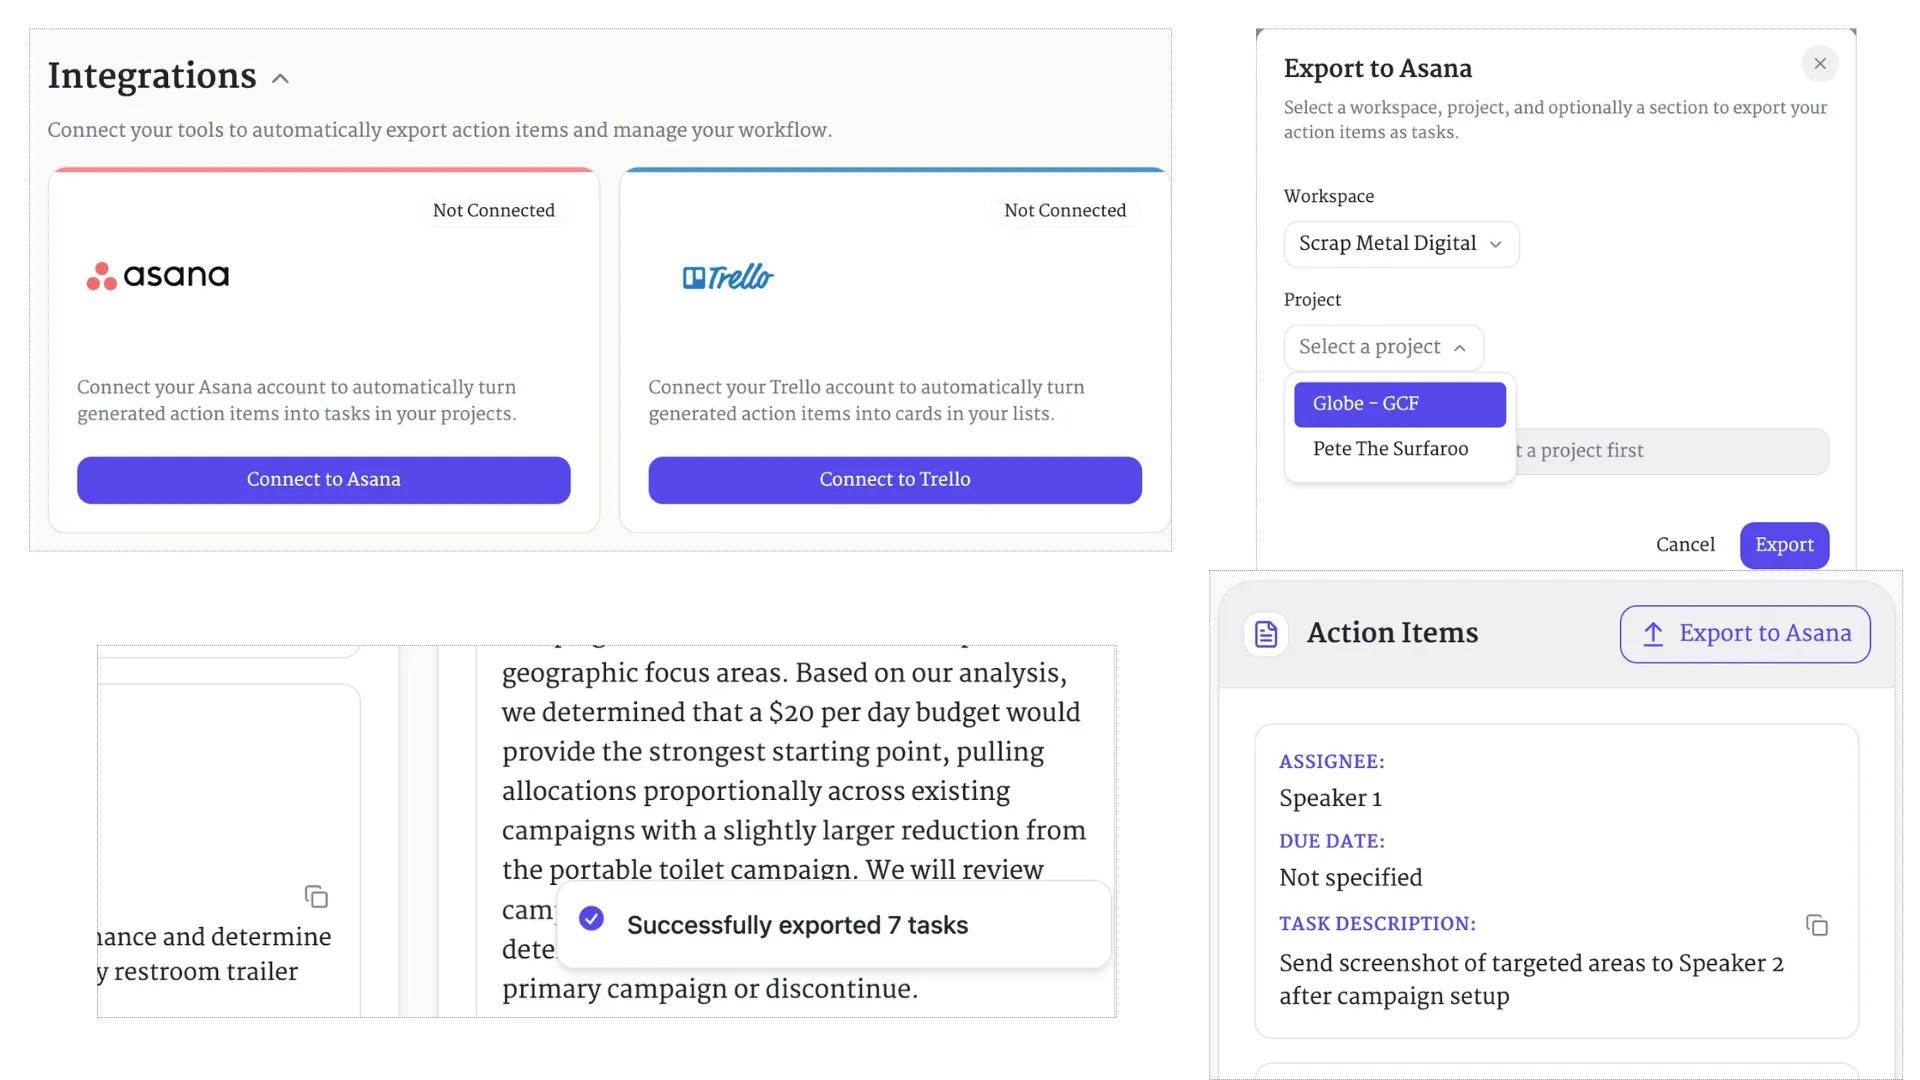Choose Pete The Surfaroo project option
Screen dimensions: 1920x1080
tap(1390, 449)
